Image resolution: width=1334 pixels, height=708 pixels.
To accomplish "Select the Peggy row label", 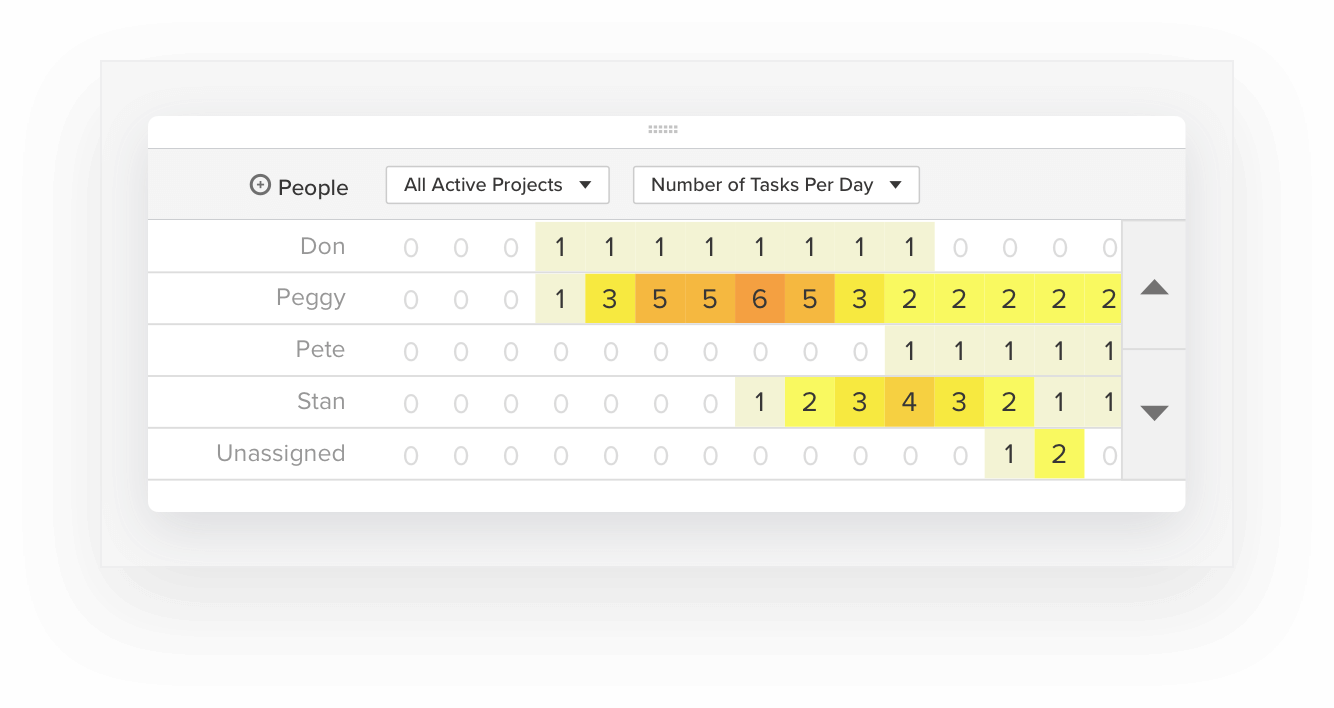I will tap(311, 298).
